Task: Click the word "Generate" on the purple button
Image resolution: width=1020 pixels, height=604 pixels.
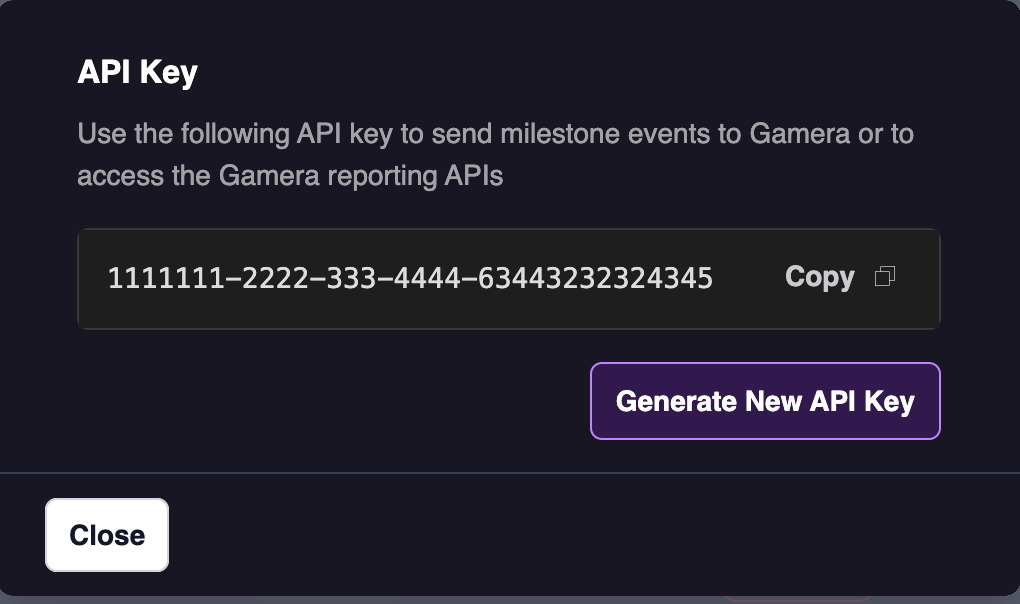Action: (x=676, y=401)
